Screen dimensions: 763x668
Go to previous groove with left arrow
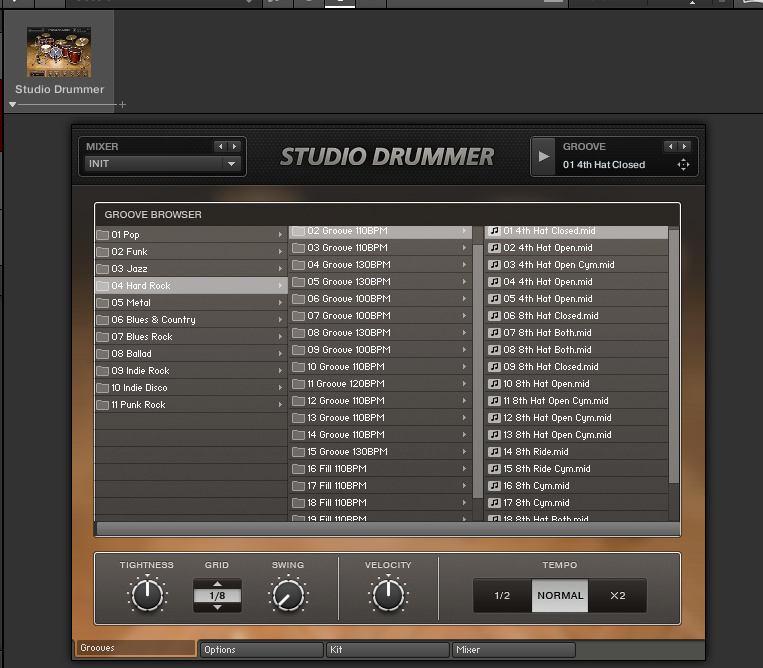671,146
